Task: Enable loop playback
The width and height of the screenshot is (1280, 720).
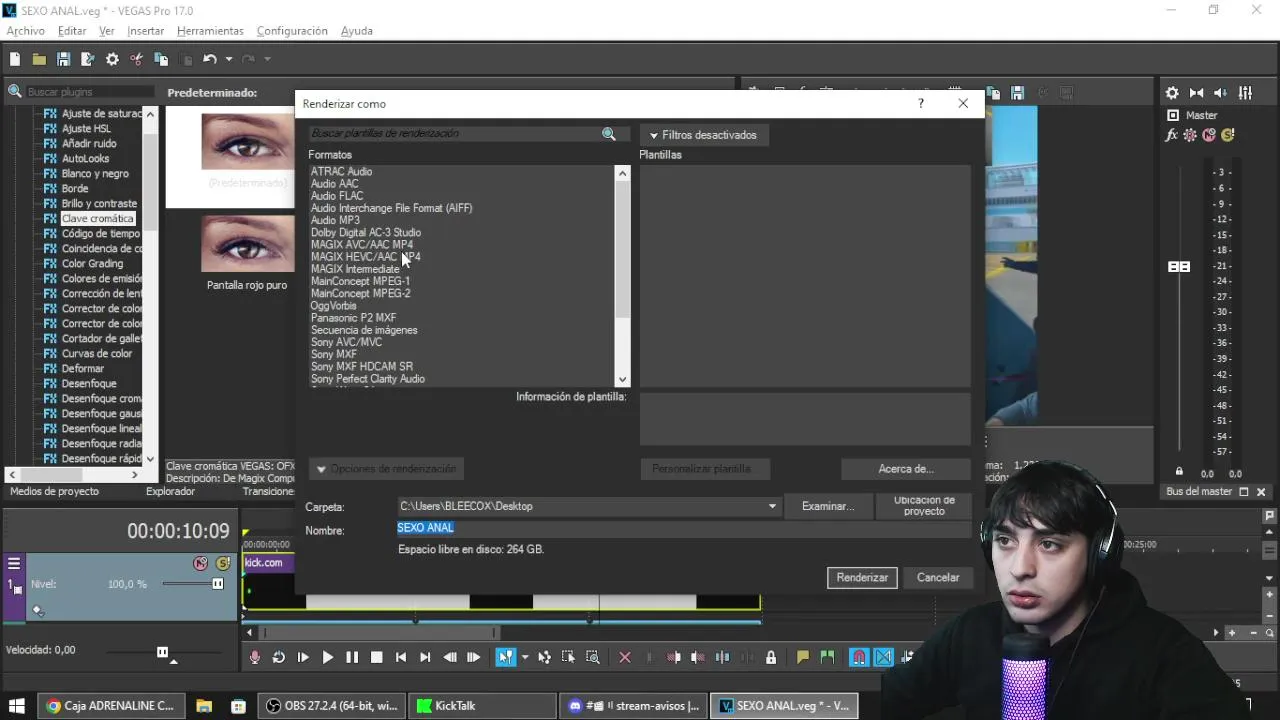Action: pyautogui.click(x=279, y=657)
